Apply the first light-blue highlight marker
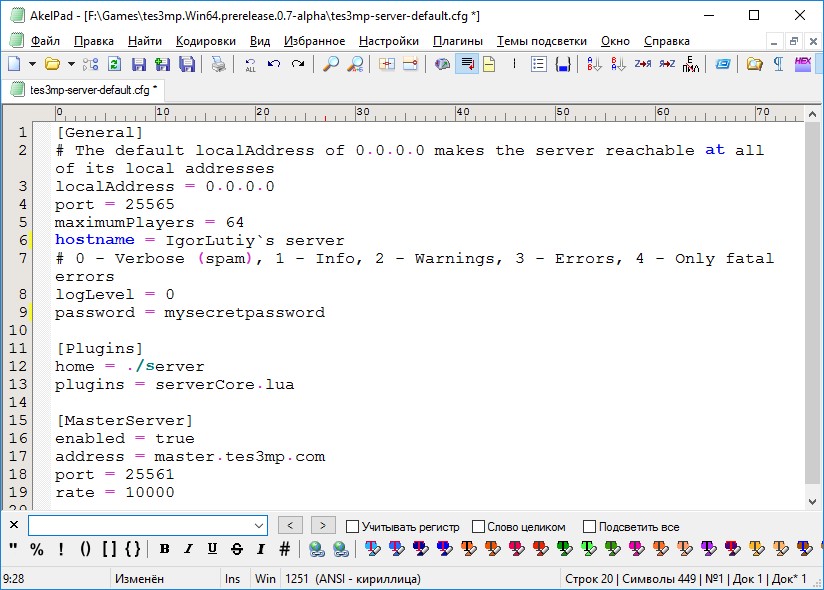824x590 pixels. (373, 549)
